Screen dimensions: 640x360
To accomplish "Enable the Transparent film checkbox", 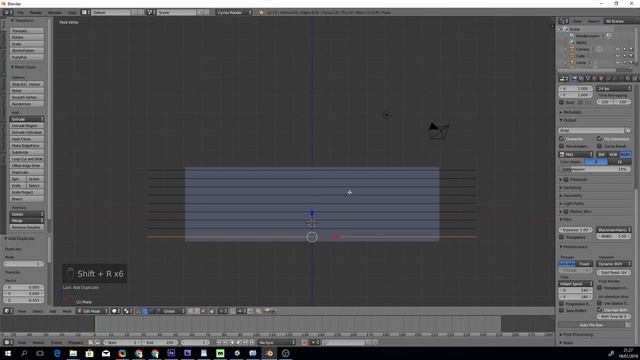I will 562,237.
